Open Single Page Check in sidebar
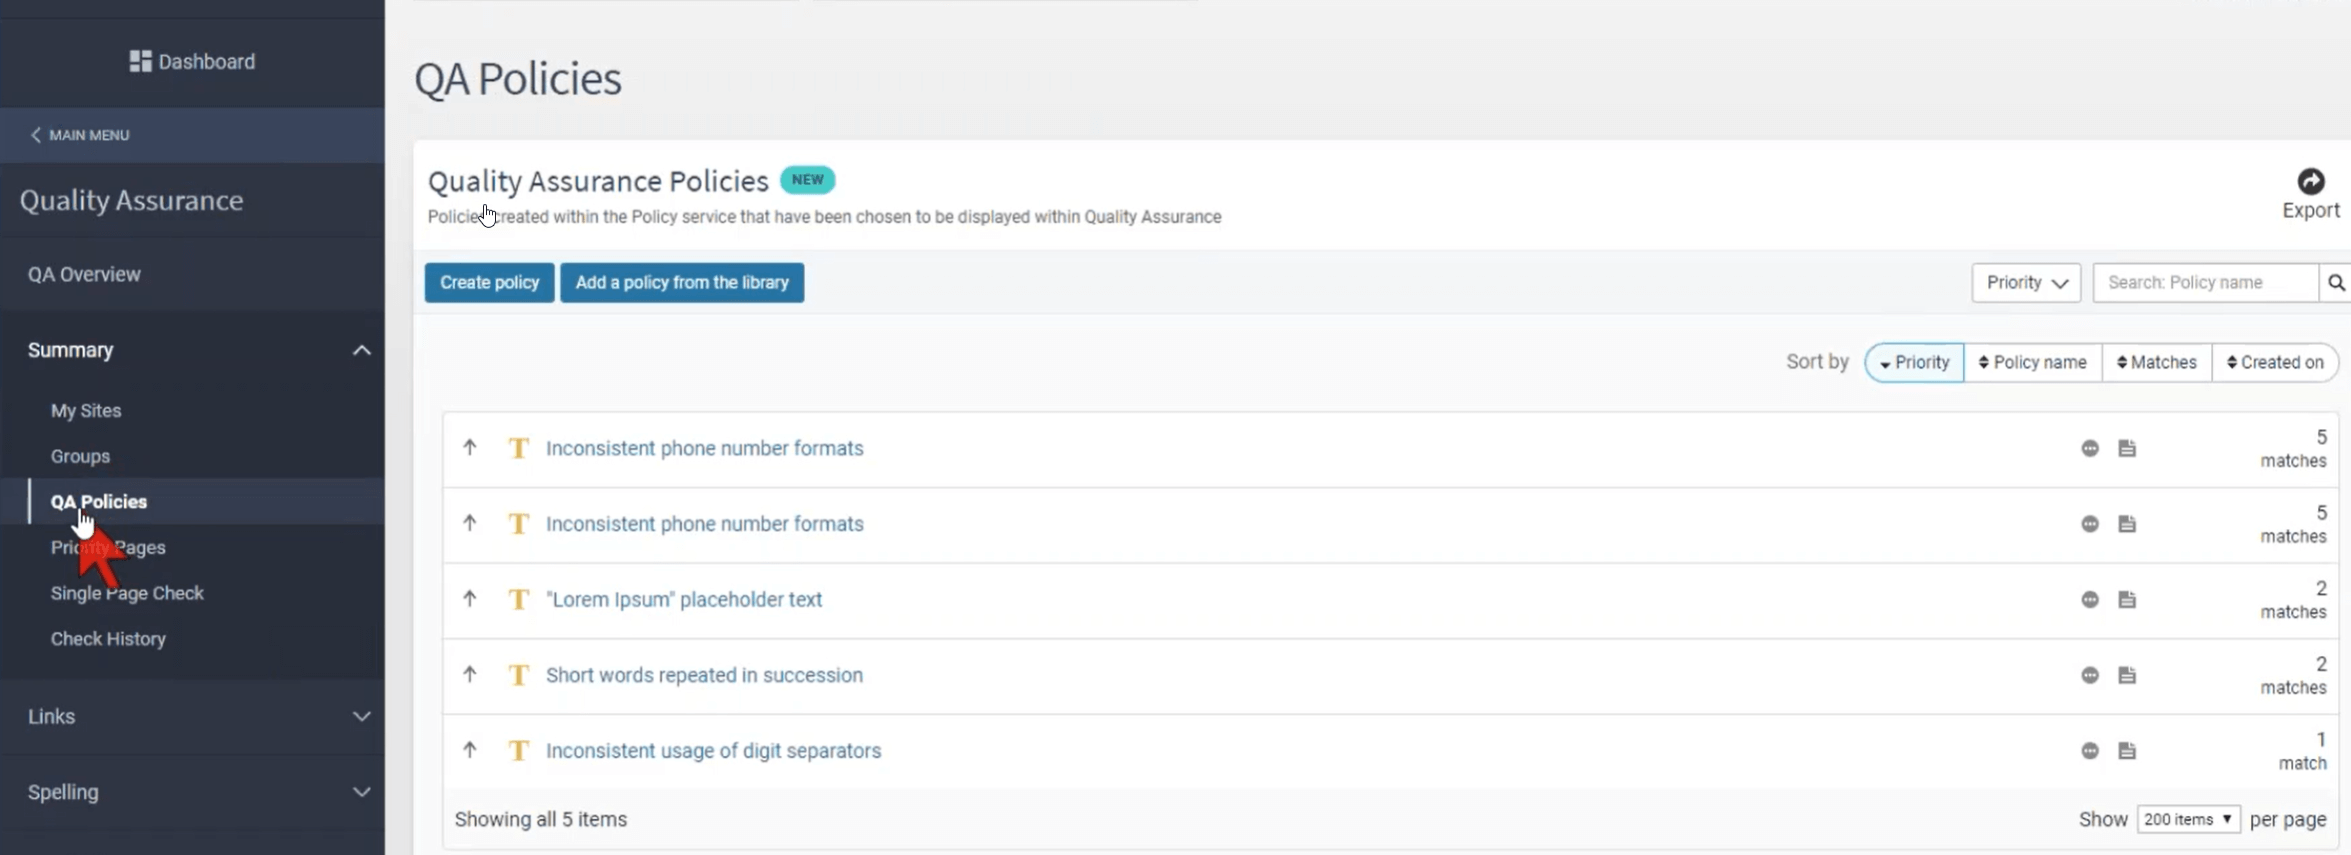The width and height of the screenshot is (2351, 855). [x=127, y=593]
